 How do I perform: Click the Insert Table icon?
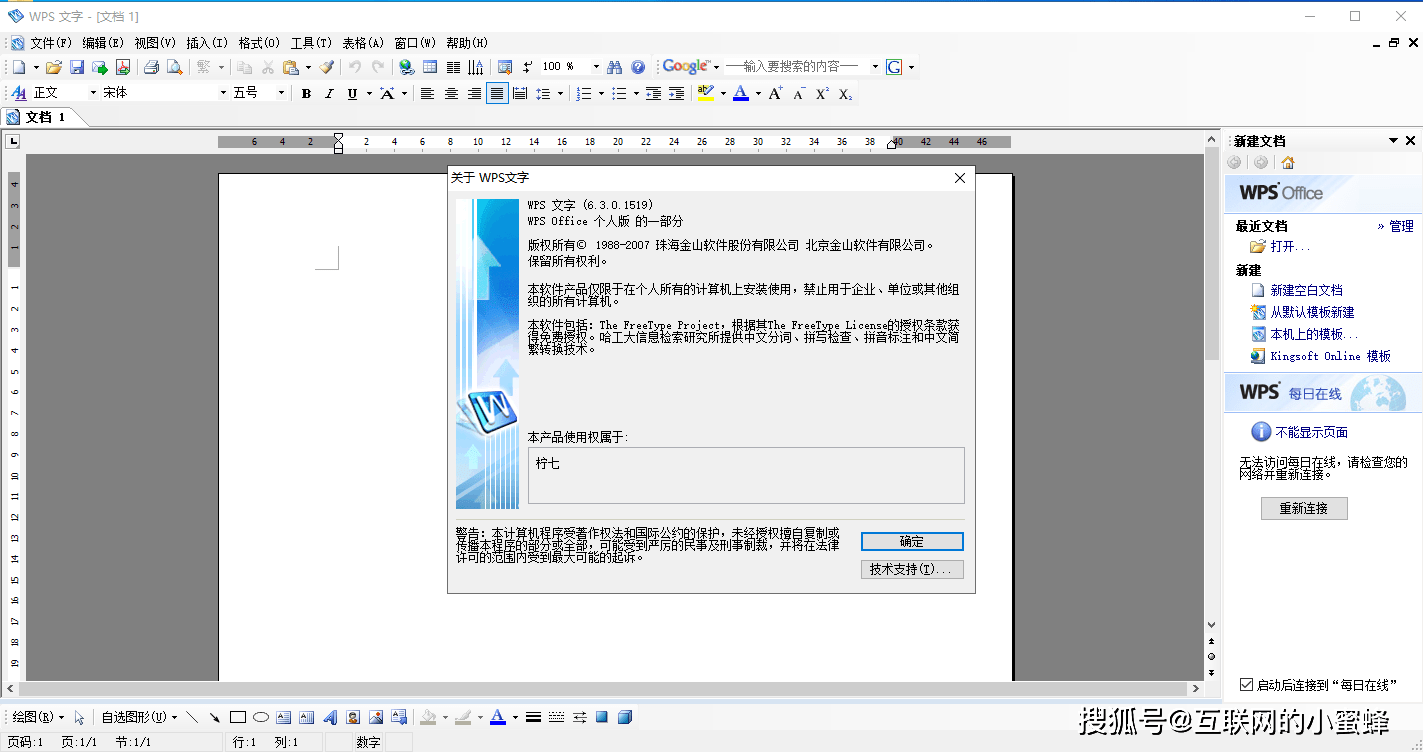click(430, 67)
